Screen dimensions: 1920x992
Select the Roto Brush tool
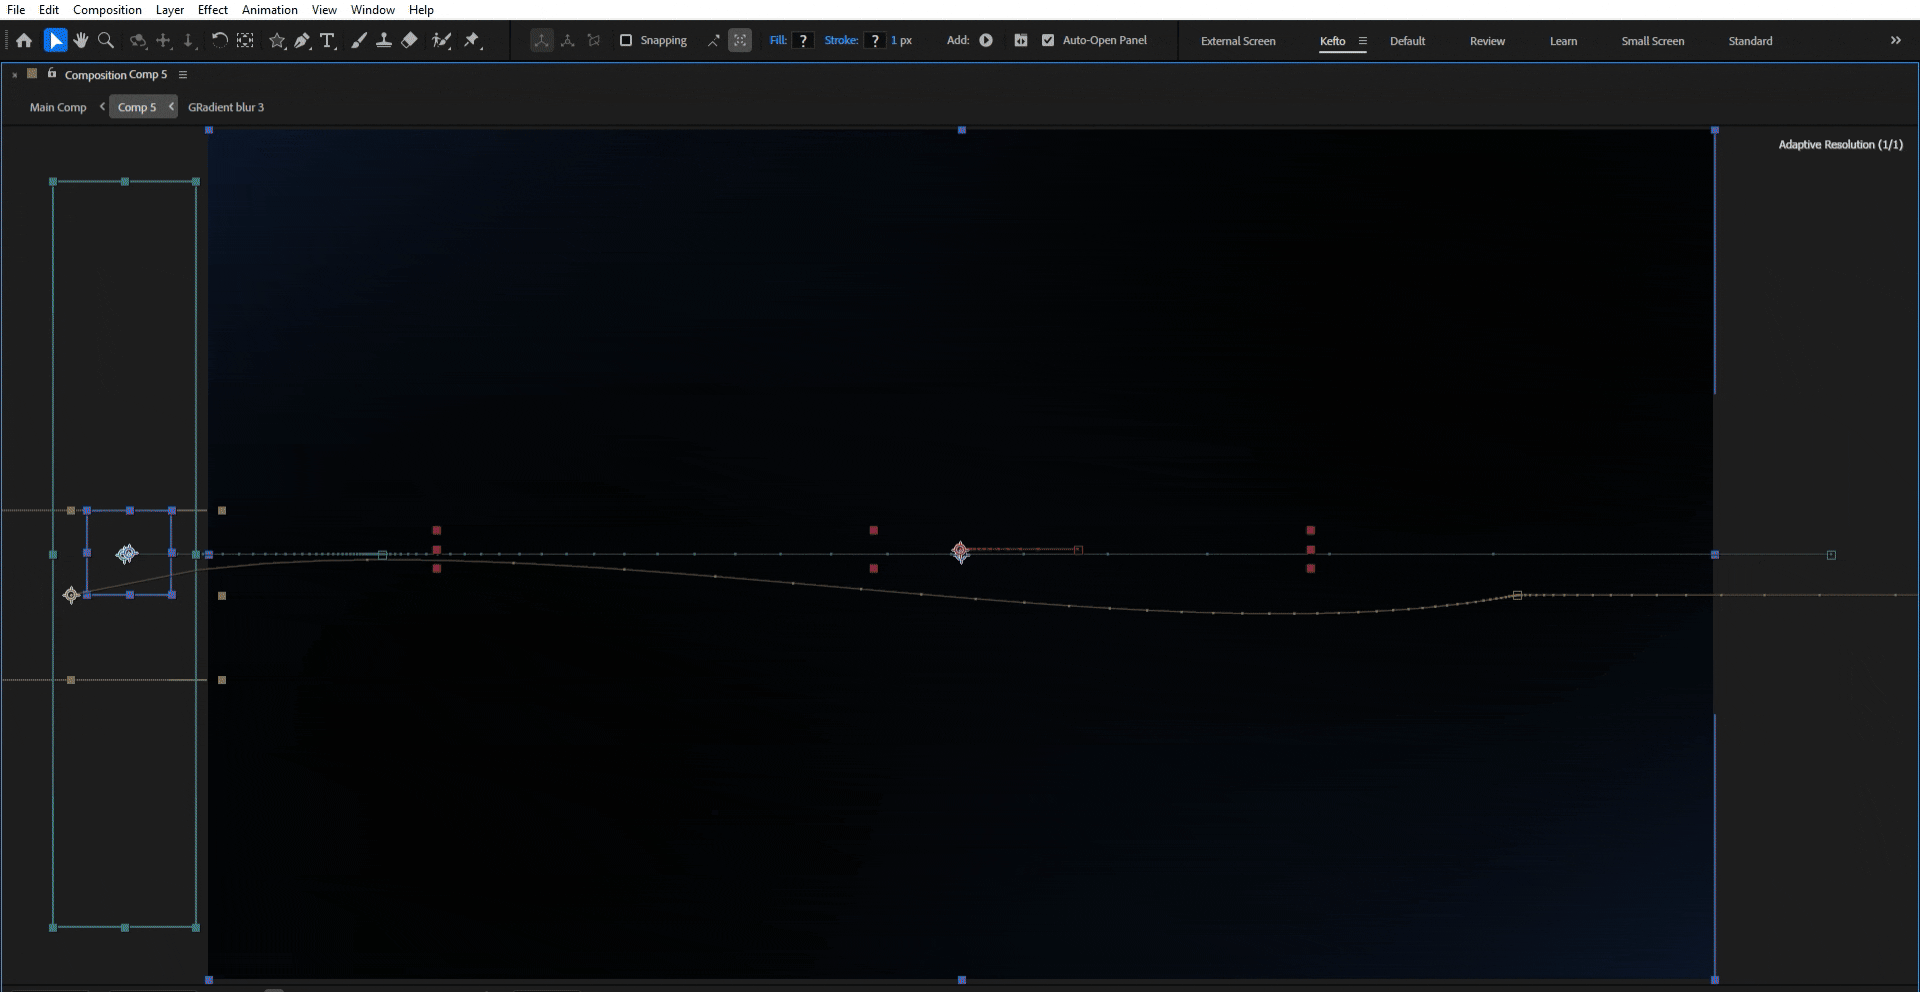pyautogui.click(x=441, y=41)
